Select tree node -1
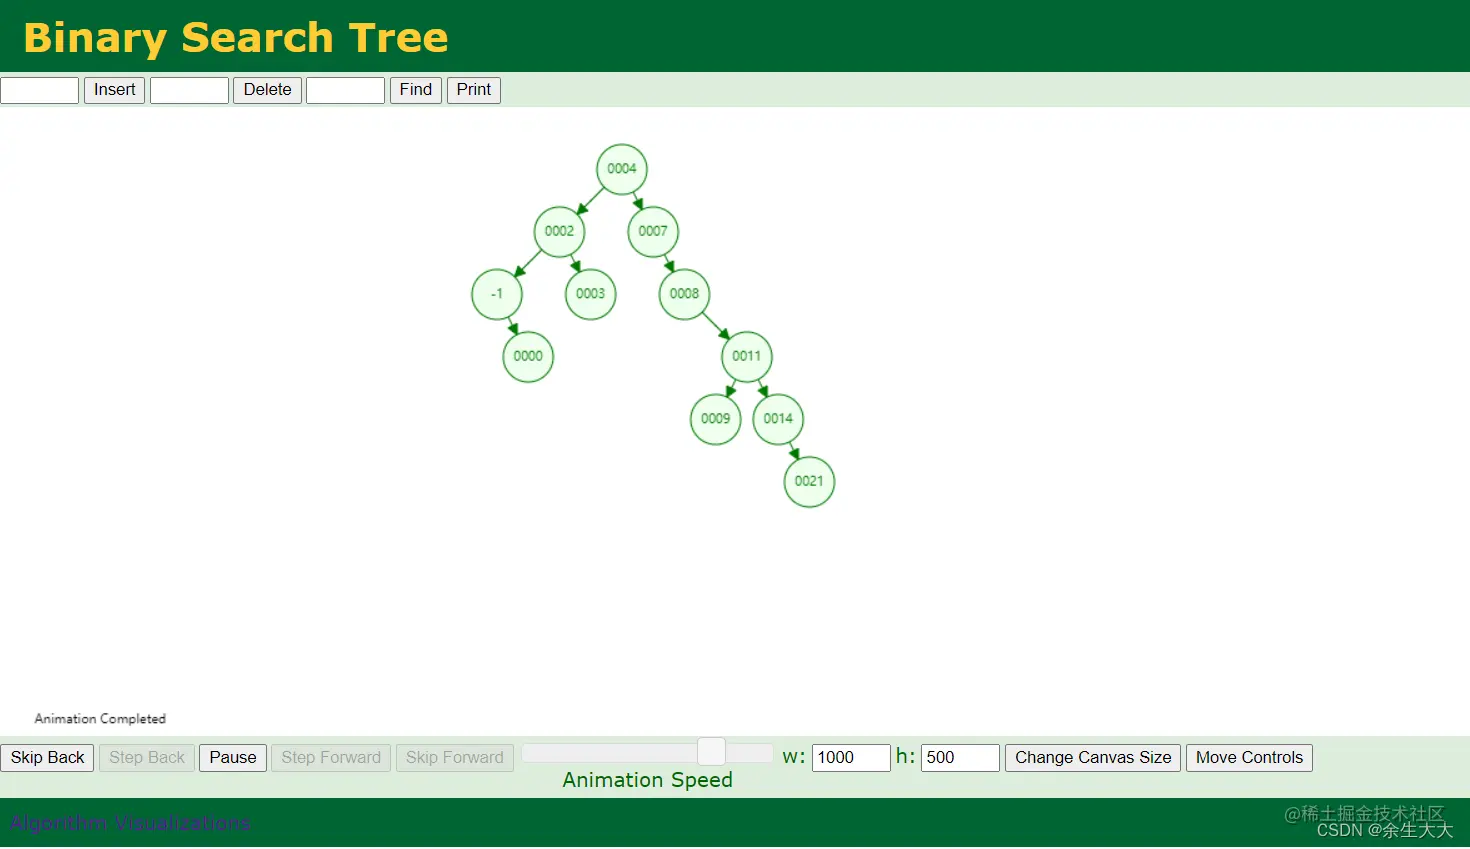This screenshot has width=1470, height=849. (x=497, y=294)
